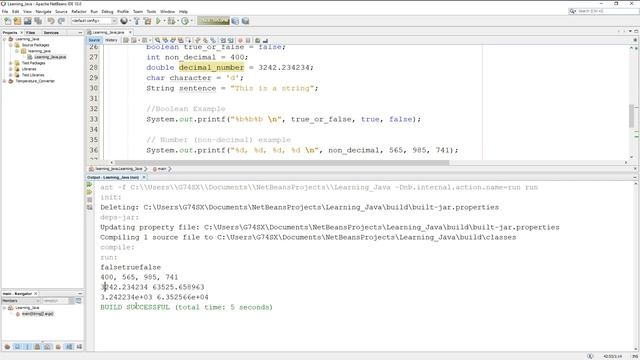Click the Uncomment code icon in editor toolbar
This screenshot has width=640, height=360.
coord(265,40)
